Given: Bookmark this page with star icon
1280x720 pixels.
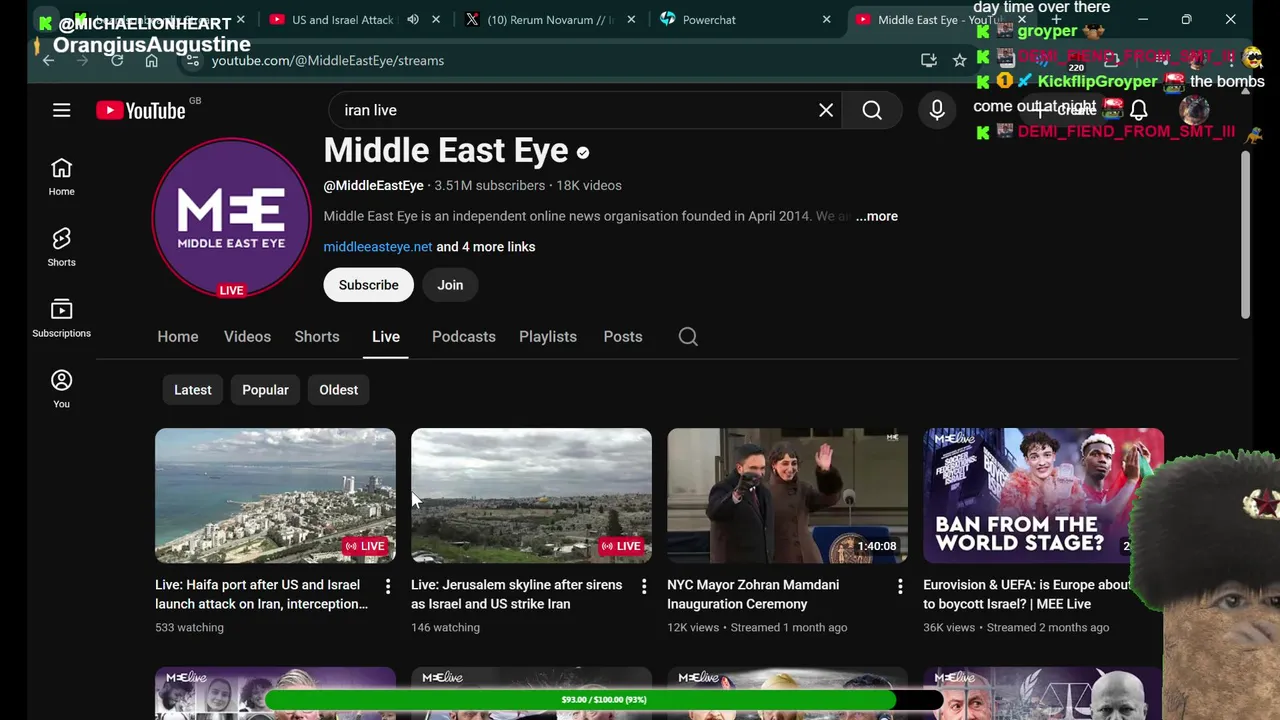Looking at the screenshot, I should pyautogui.click(x=960, y=60).
